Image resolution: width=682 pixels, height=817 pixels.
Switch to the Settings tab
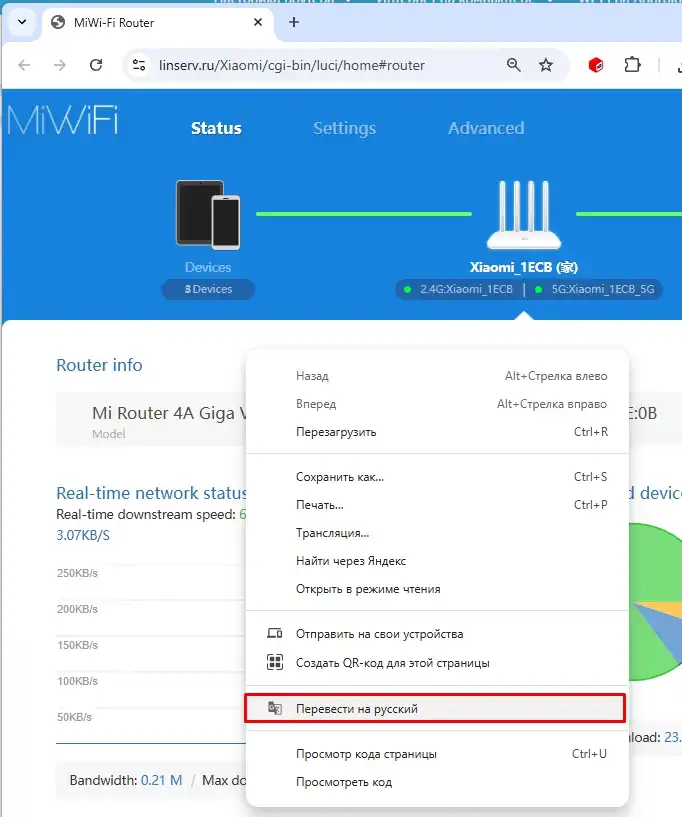pyautogui.click(x=344, y=128)
